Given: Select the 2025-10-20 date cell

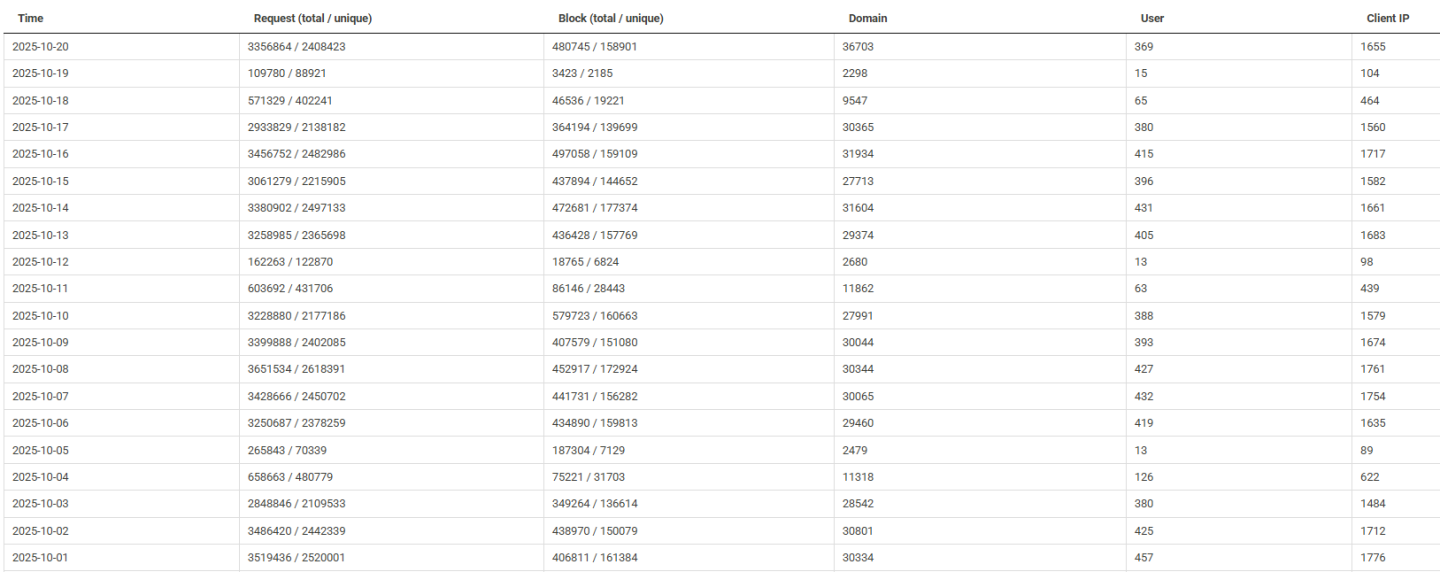Looking at the screenshot, I should (40, 46).
